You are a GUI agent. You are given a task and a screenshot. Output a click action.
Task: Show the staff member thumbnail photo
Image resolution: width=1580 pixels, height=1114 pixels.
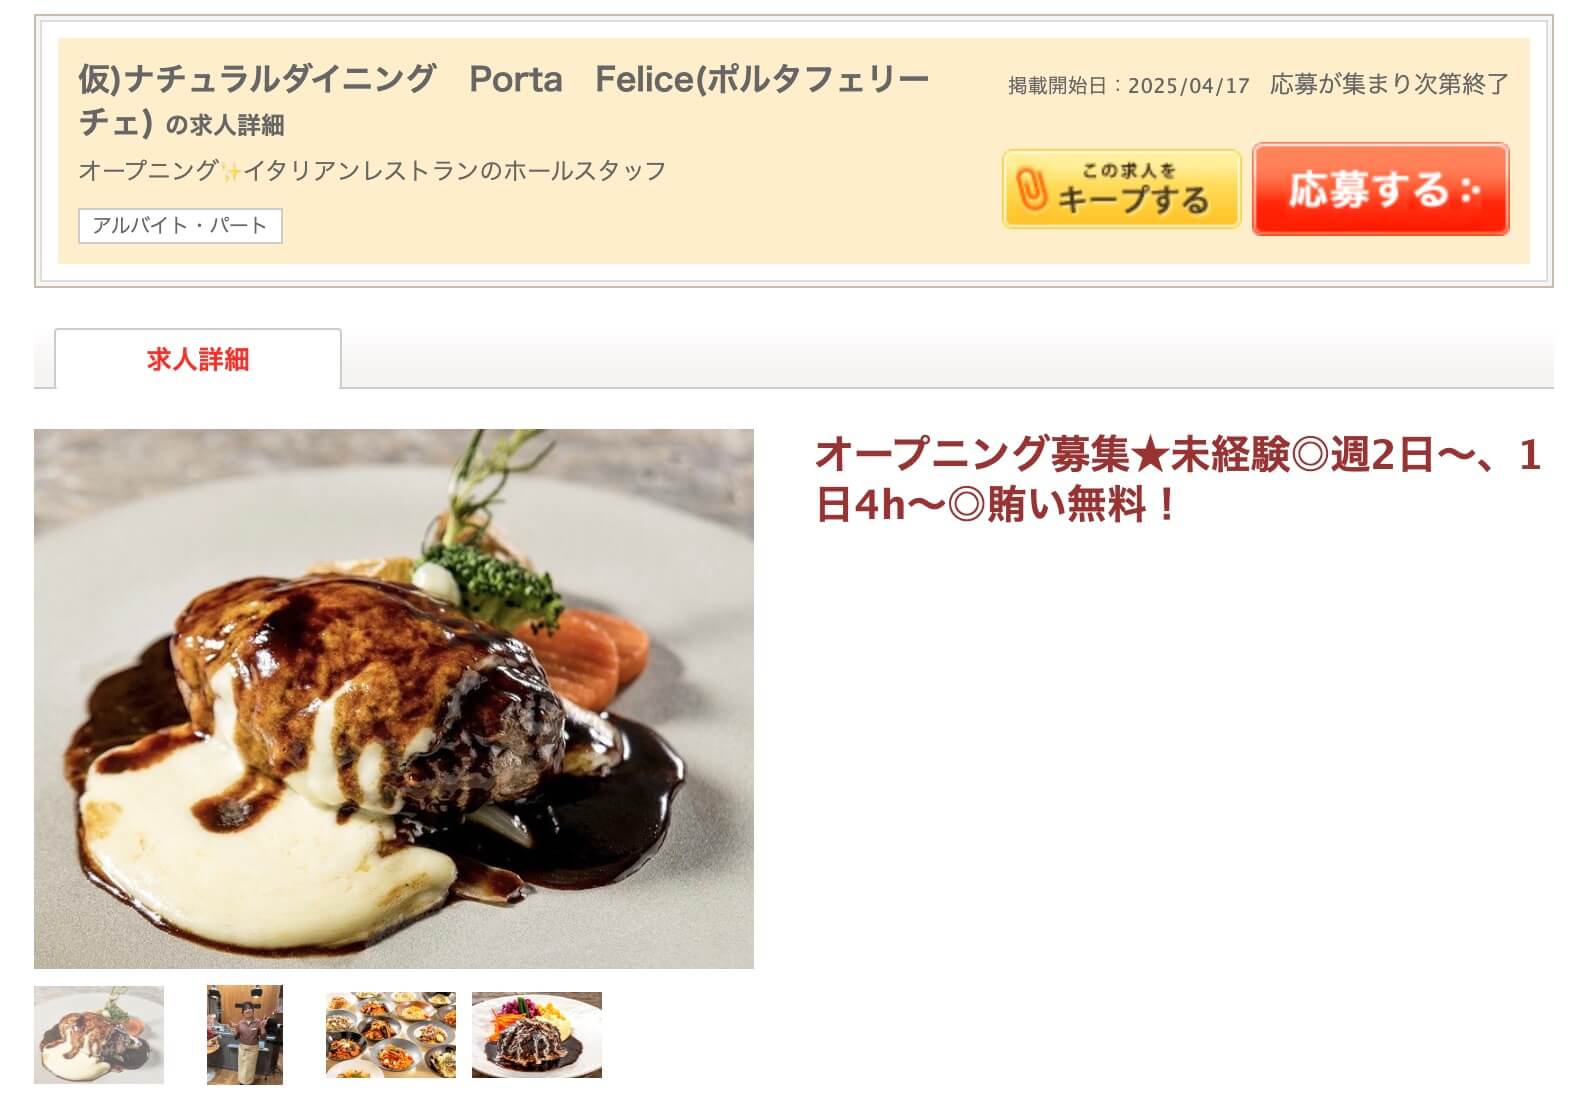click(245, 1035)
